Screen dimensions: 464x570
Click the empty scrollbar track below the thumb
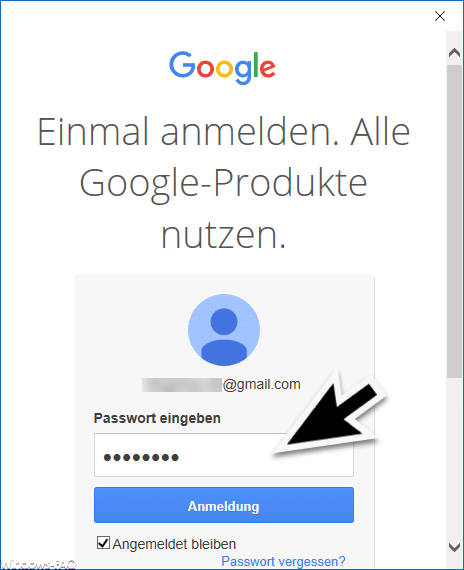point(454,458)
